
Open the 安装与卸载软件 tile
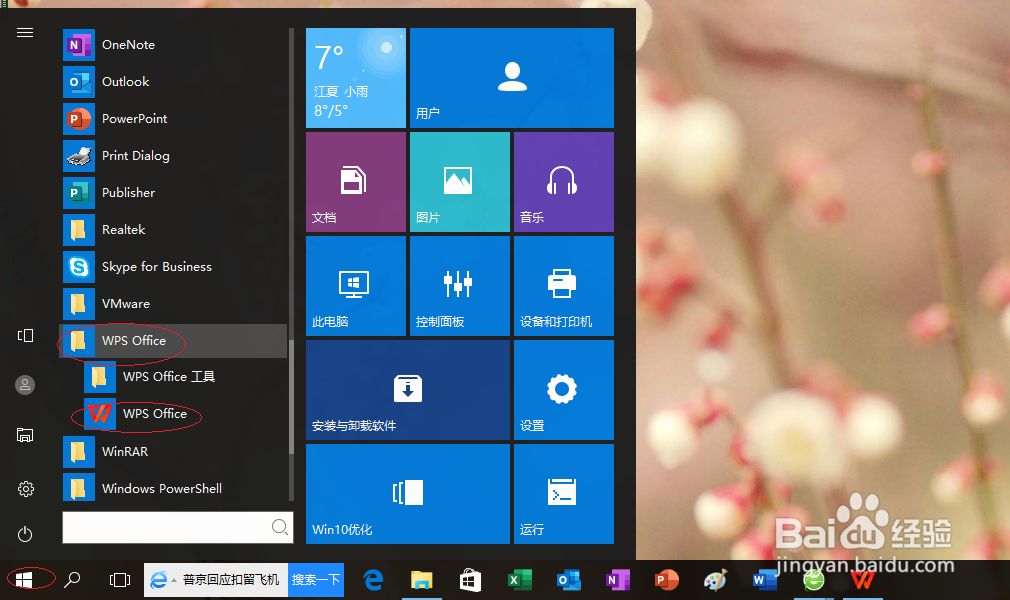click(x=408, y=390)
